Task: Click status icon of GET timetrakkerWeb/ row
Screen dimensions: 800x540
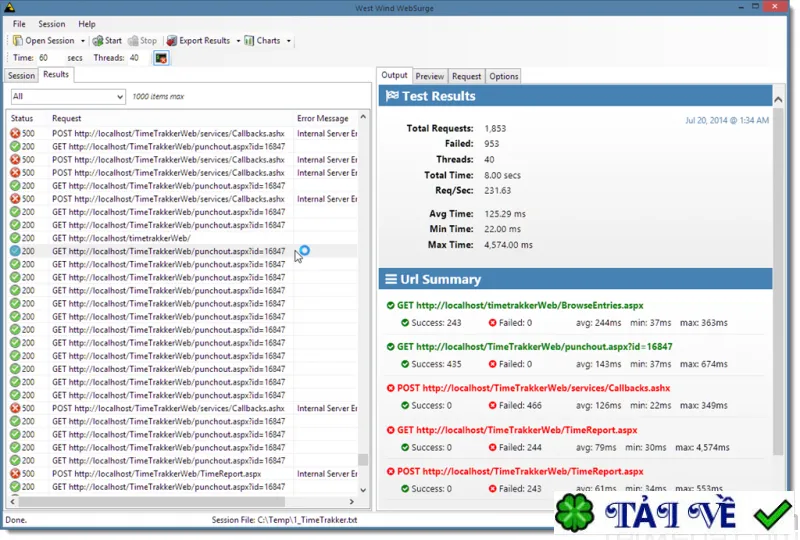Action: coord(15,238)
